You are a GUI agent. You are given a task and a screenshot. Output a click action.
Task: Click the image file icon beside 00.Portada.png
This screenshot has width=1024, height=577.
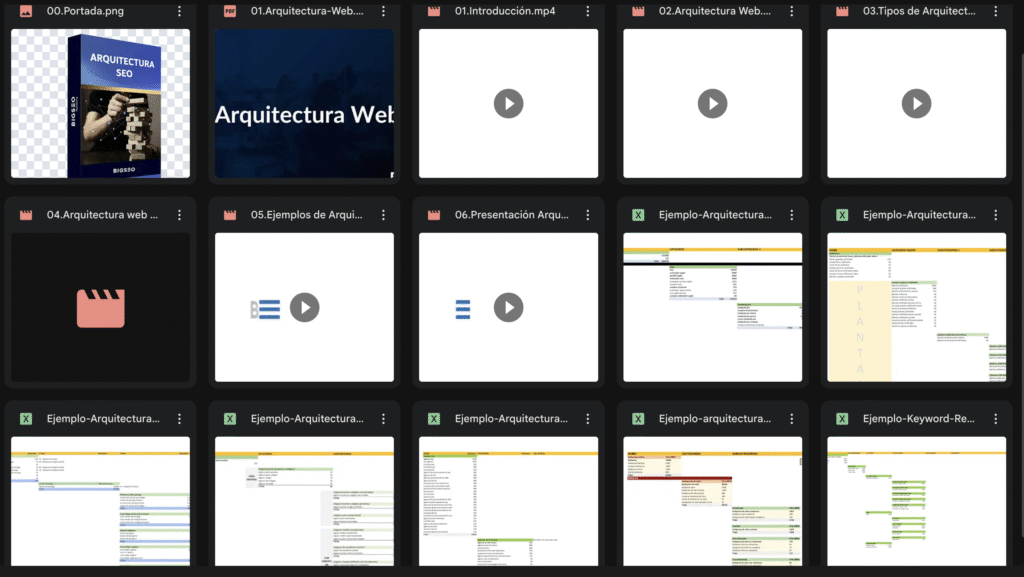[x=26, y=11]
